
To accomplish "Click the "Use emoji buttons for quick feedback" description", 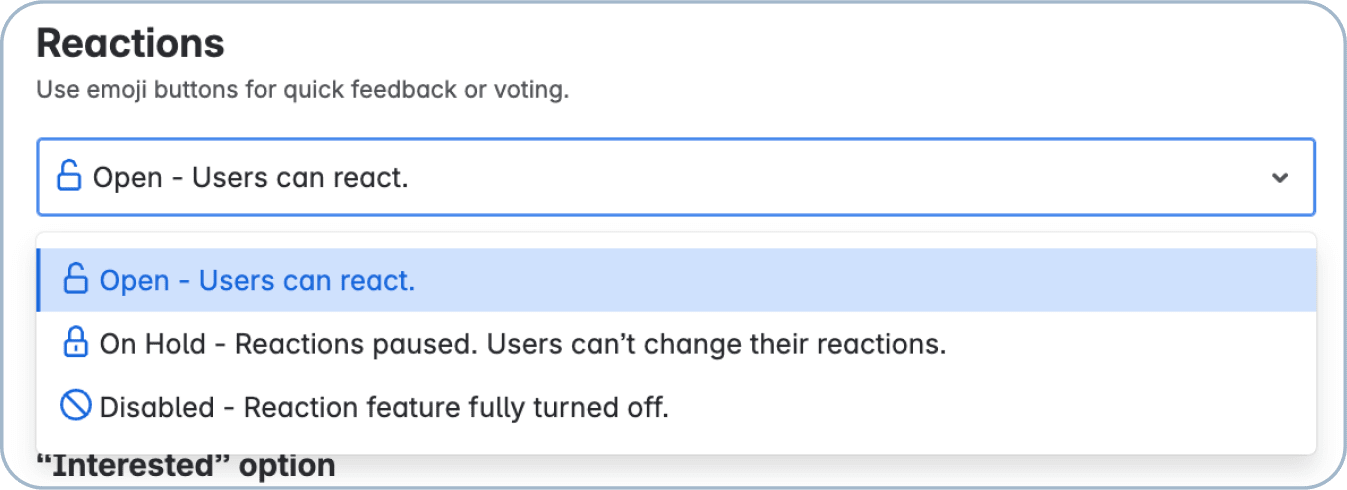I will 302,90.
